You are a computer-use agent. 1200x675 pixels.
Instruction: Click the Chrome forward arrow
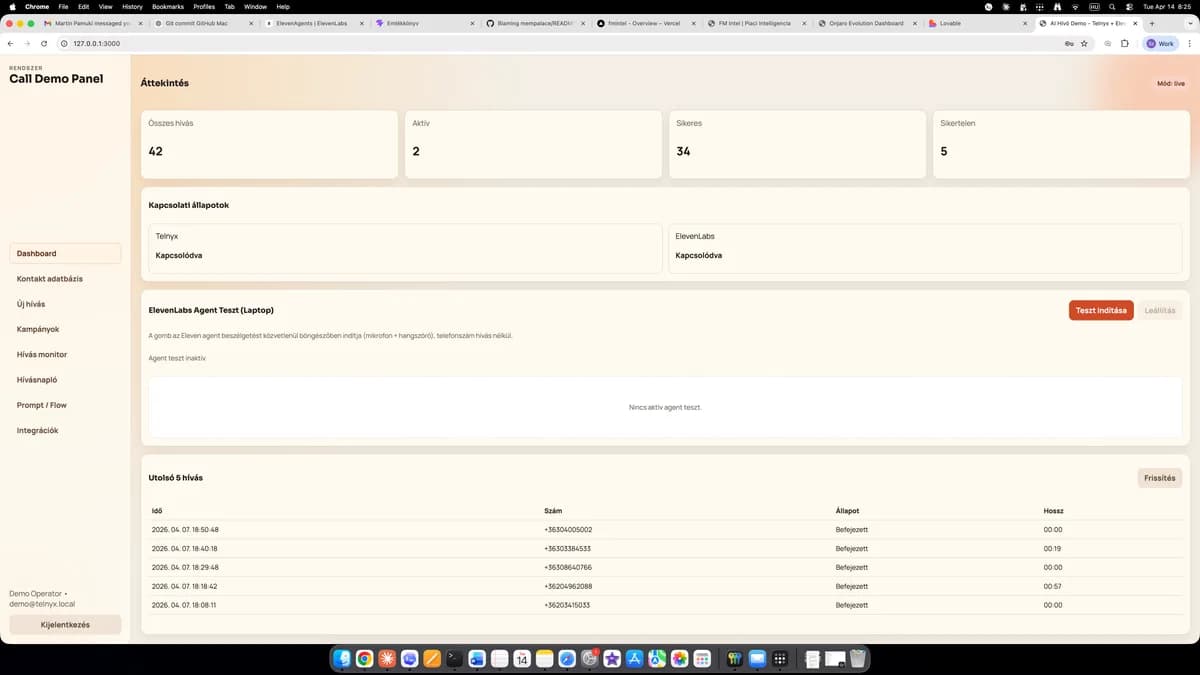(x=27, y=44)
